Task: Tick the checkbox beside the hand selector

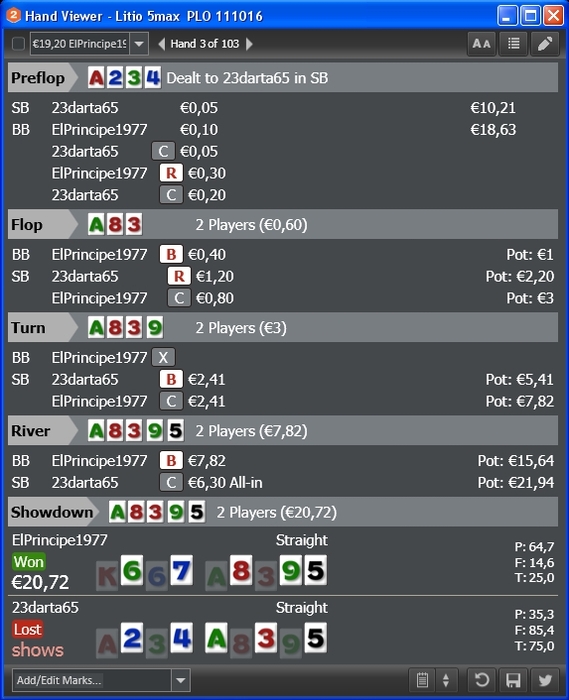Action: (18, 44)
